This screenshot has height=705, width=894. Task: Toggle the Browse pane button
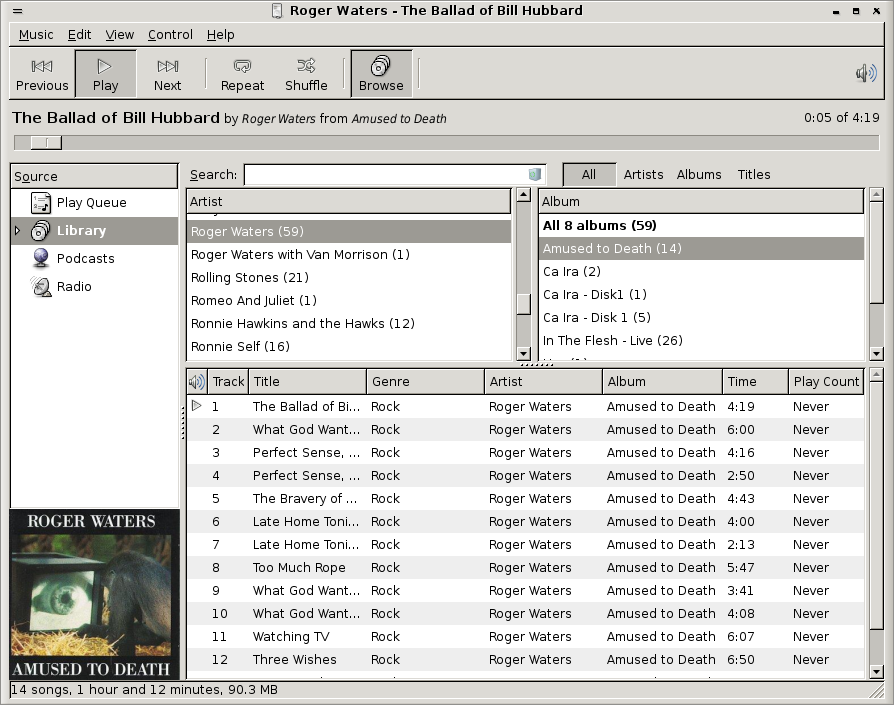click(x=381, y=75)
